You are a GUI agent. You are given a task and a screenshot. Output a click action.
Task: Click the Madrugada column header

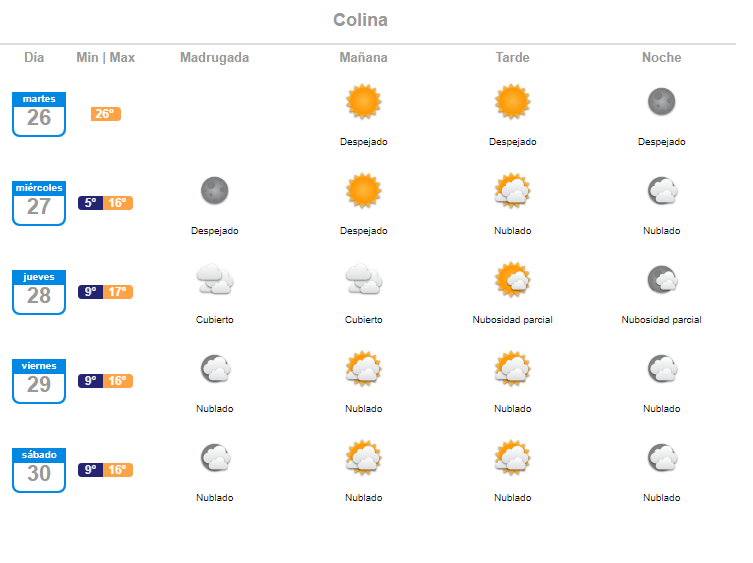coord(214,58)
